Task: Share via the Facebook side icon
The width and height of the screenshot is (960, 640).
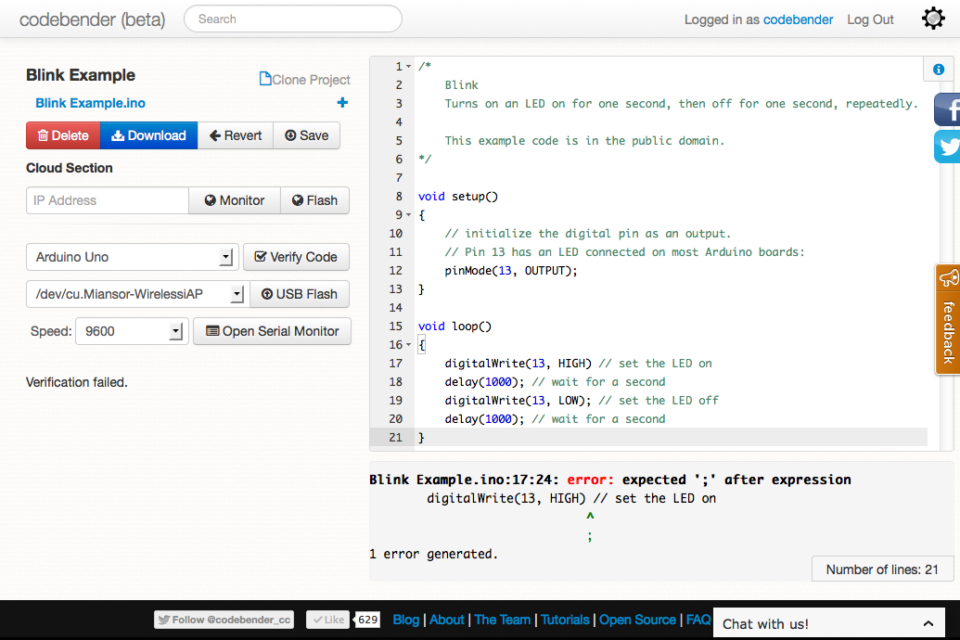Action: [x=947, y=110]
